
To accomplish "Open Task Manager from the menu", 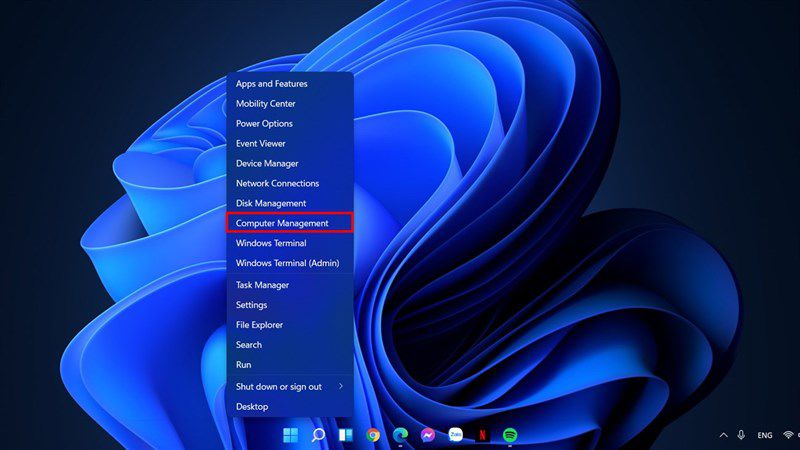I will click(290, 285).
